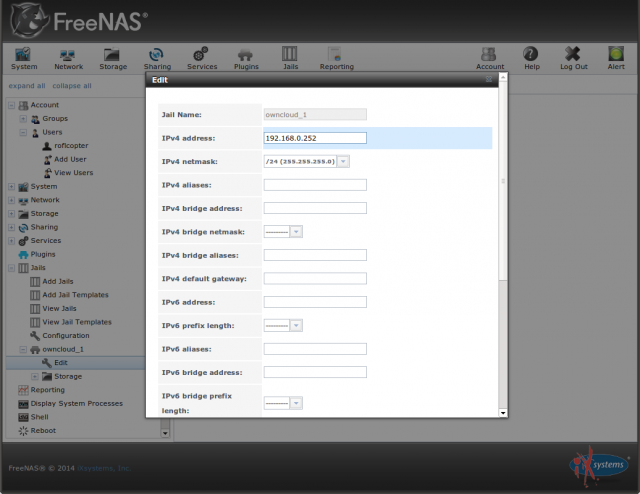640x494 pixels.
Task: Collapse the Account tree node
Action: click(11, 105)
